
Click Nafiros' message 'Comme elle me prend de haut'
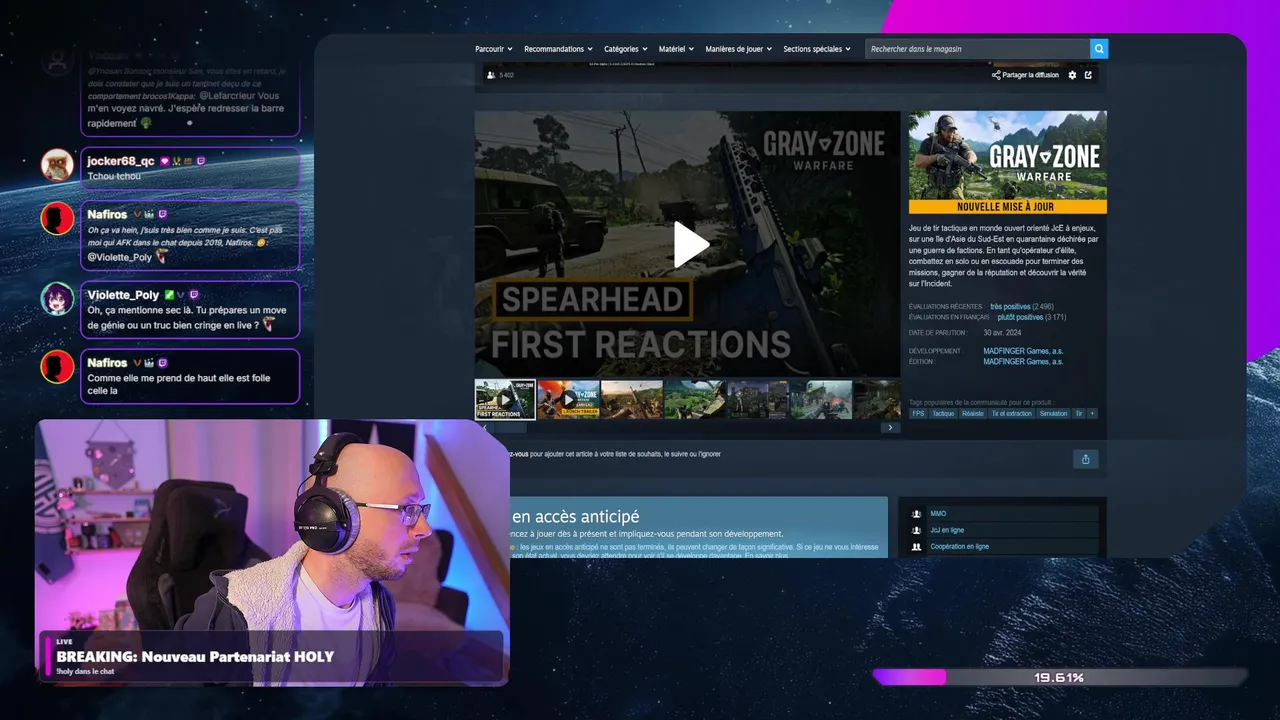pyautogui.click(x=177, y=385)
